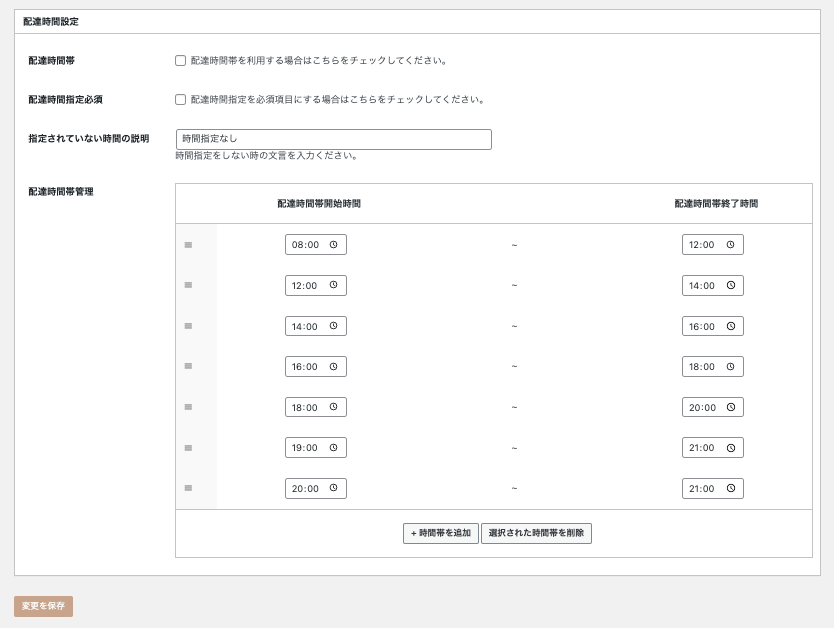
Task: Click clock icon in 08:00 start time
Action: coord(334,244)
